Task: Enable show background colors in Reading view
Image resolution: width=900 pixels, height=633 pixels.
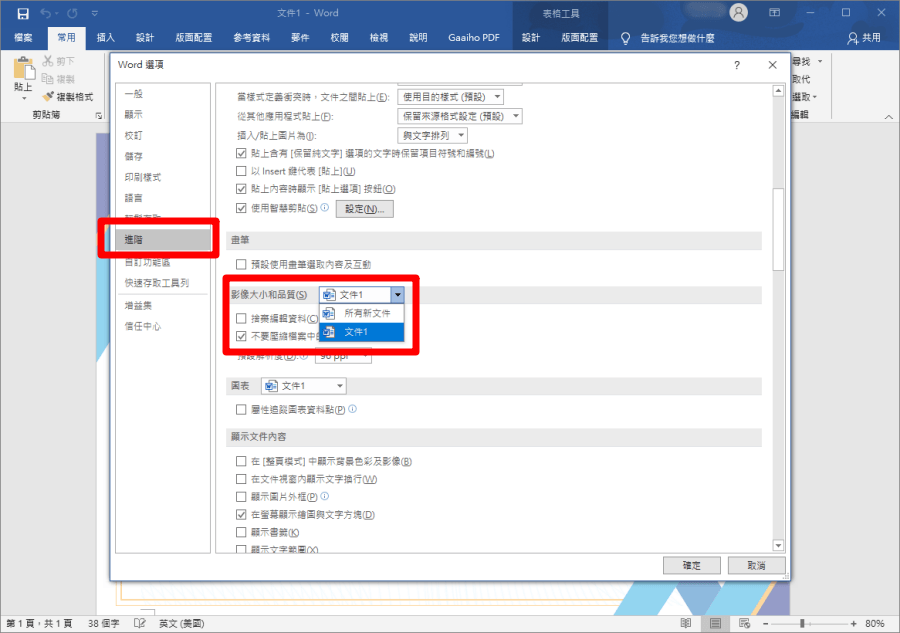Action: pyautogui.click(x=241, y=461)
